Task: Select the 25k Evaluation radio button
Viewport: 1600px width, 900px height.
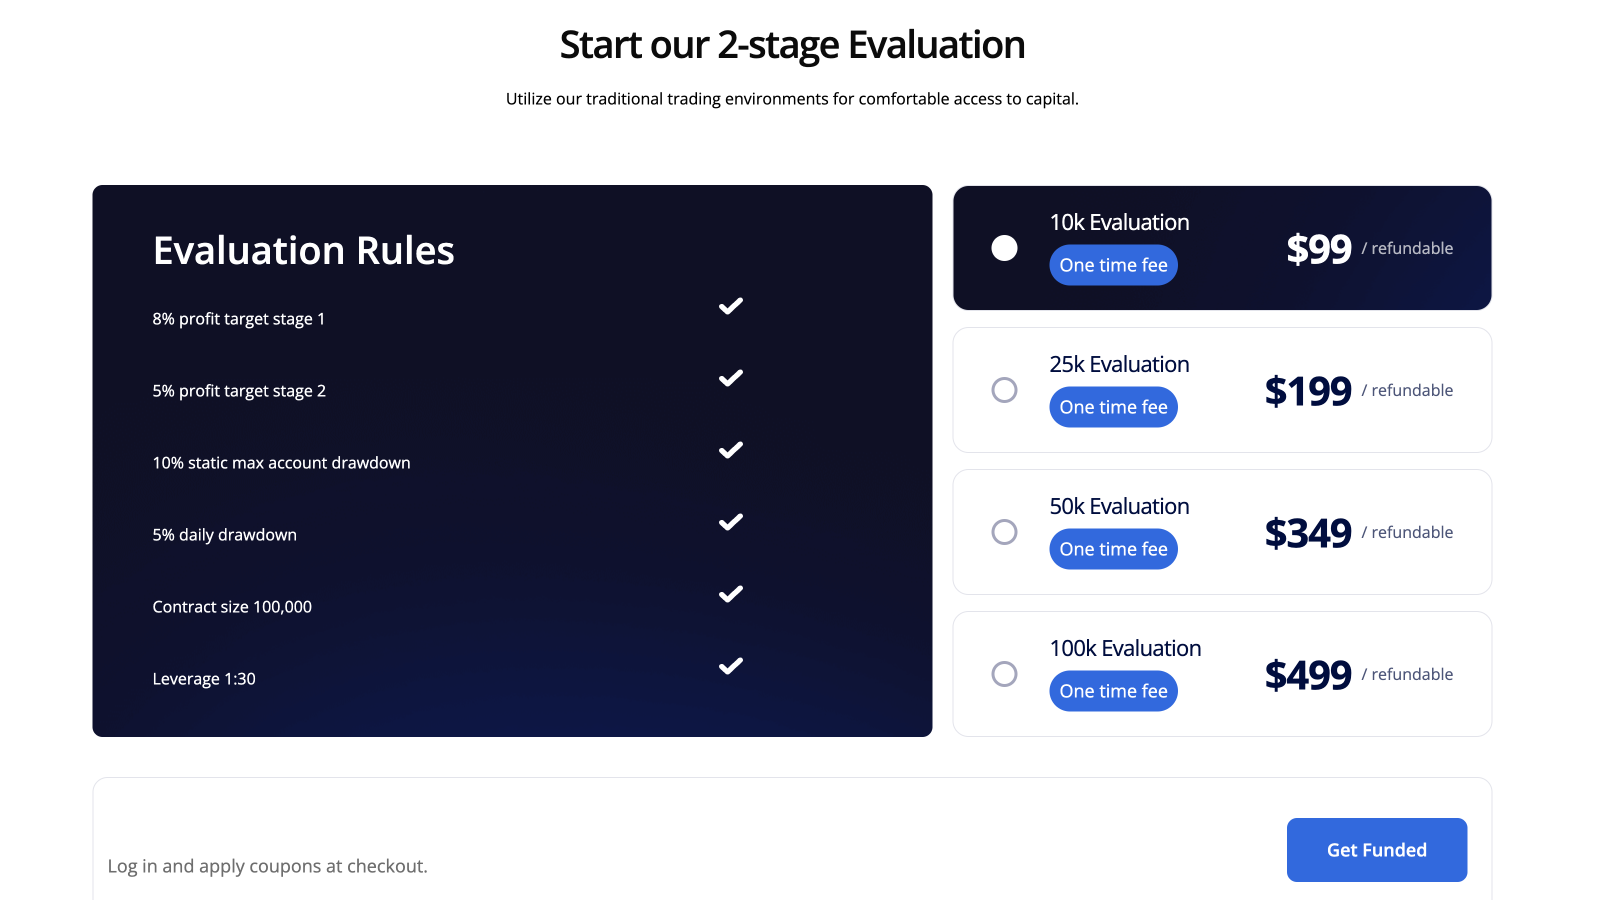Action: point(1004,390)
